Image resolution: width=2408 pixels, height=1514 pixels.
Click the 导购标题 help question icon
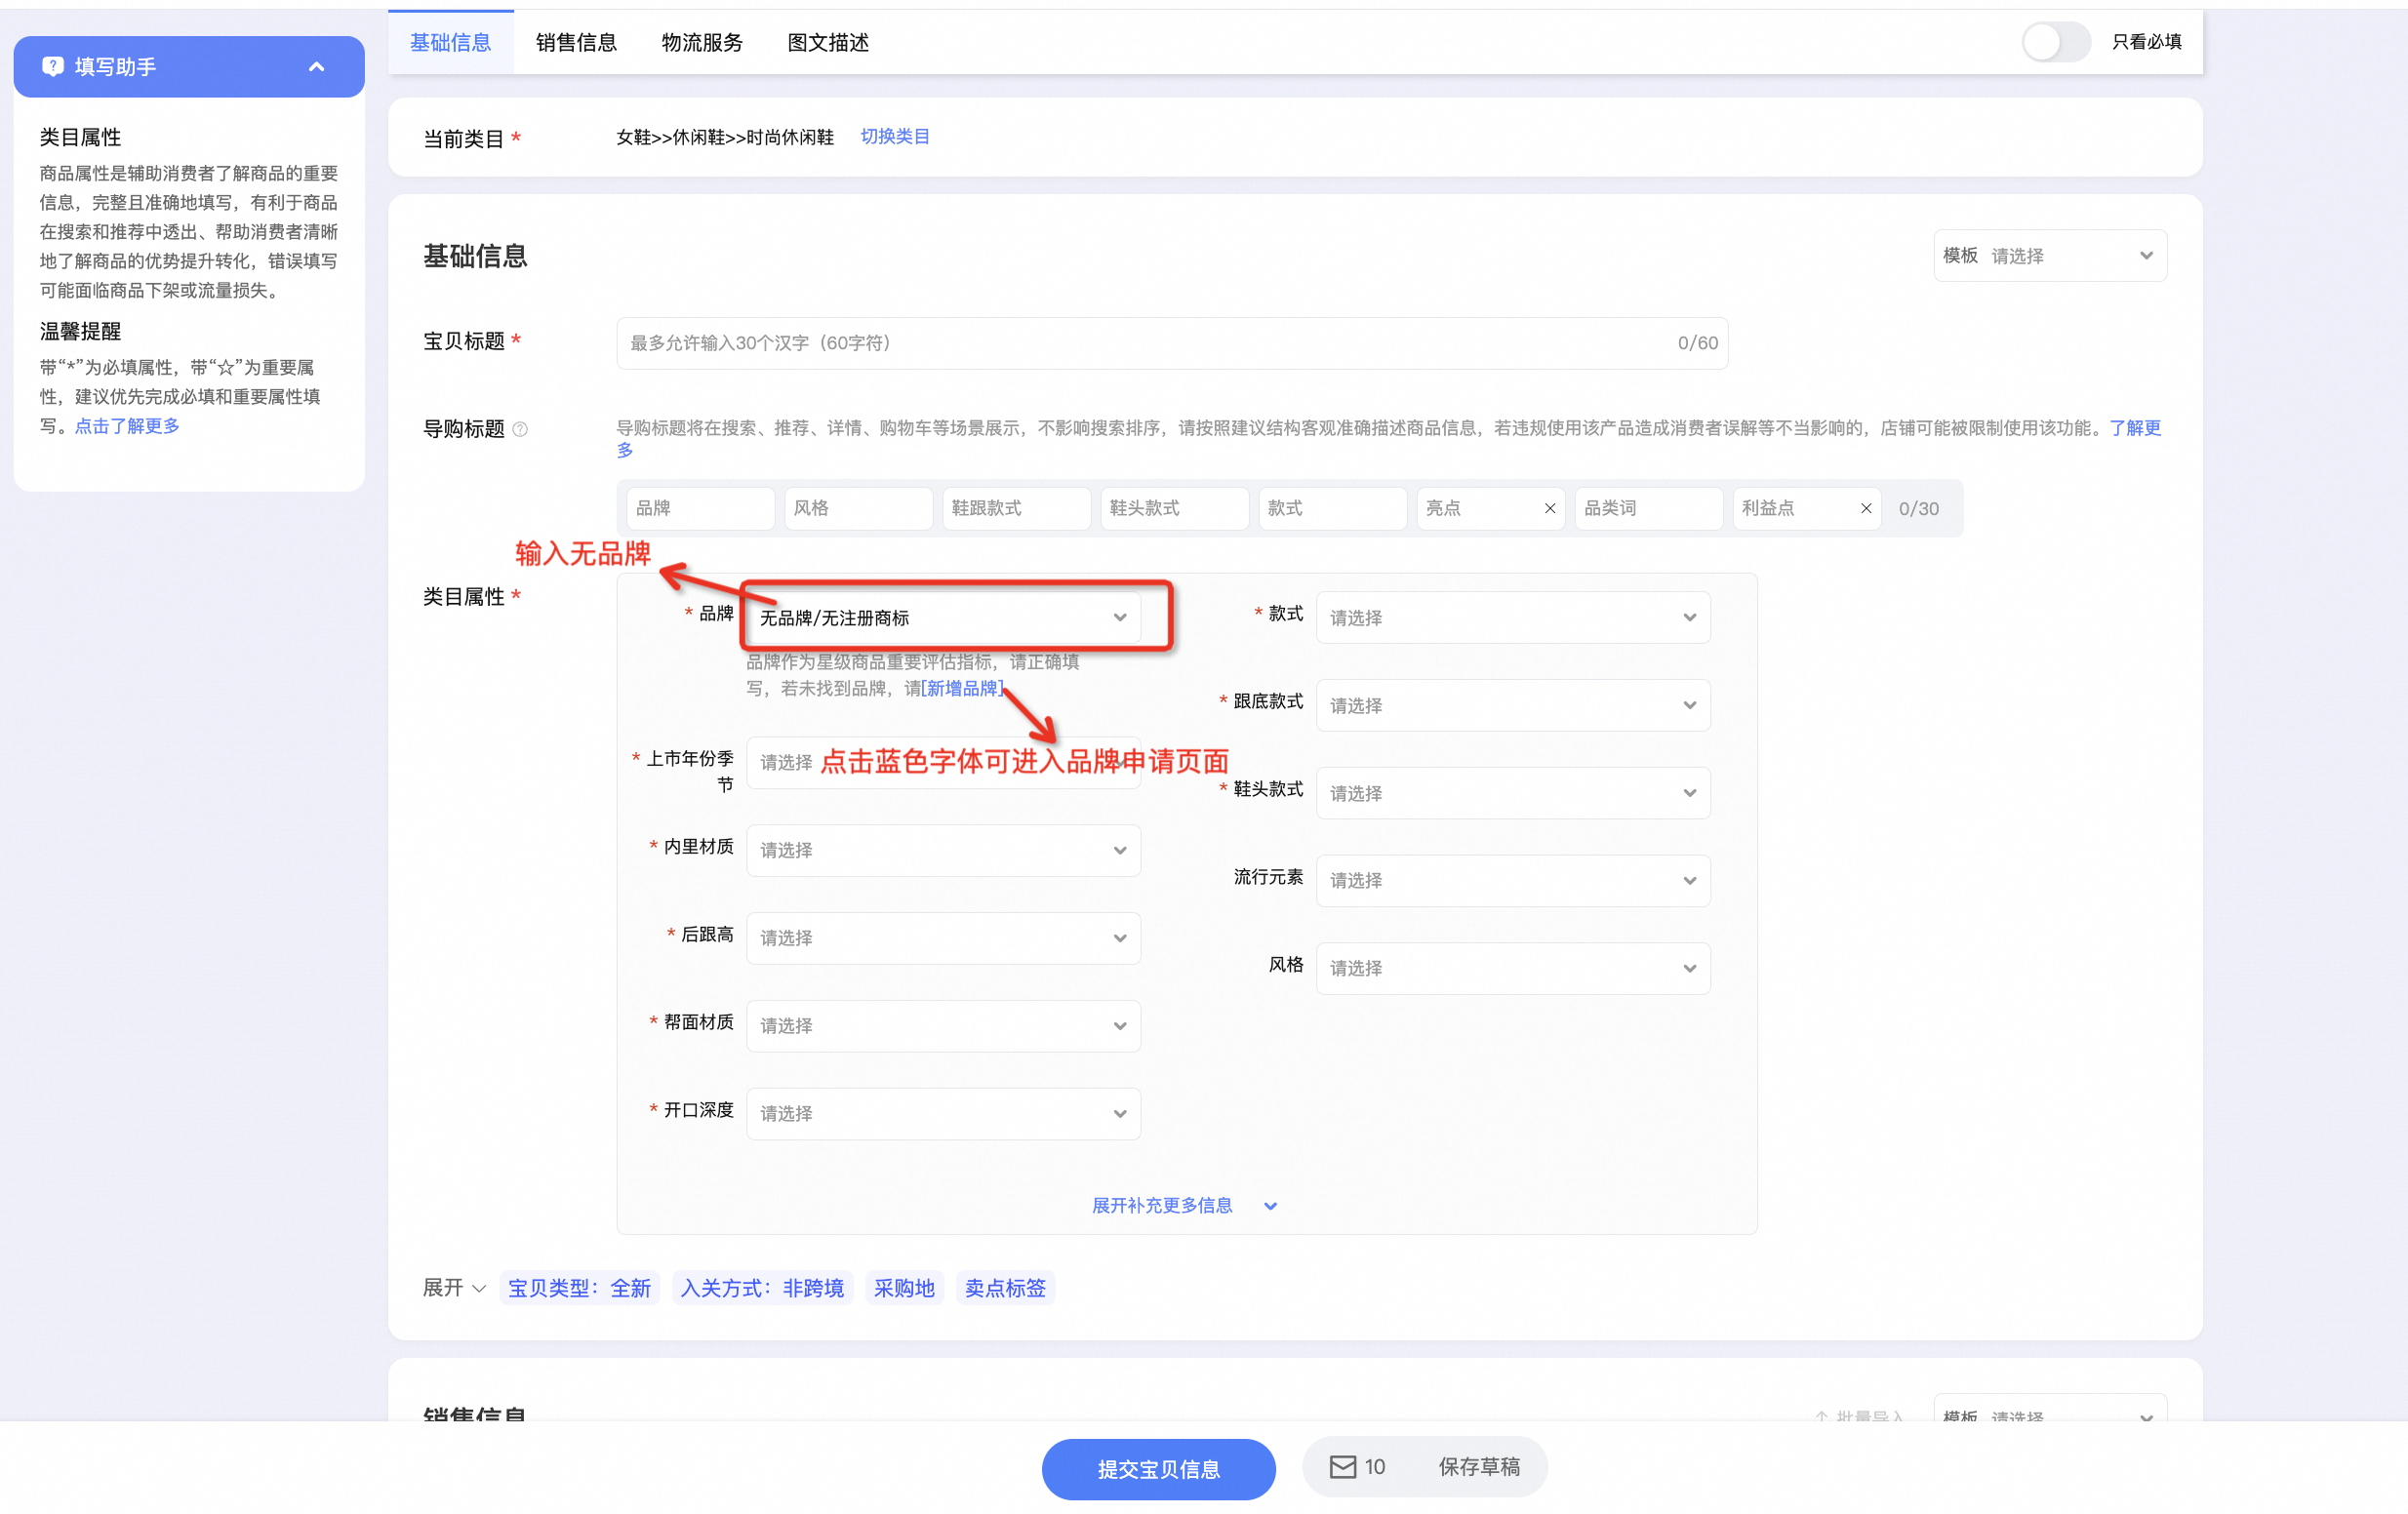520,429
